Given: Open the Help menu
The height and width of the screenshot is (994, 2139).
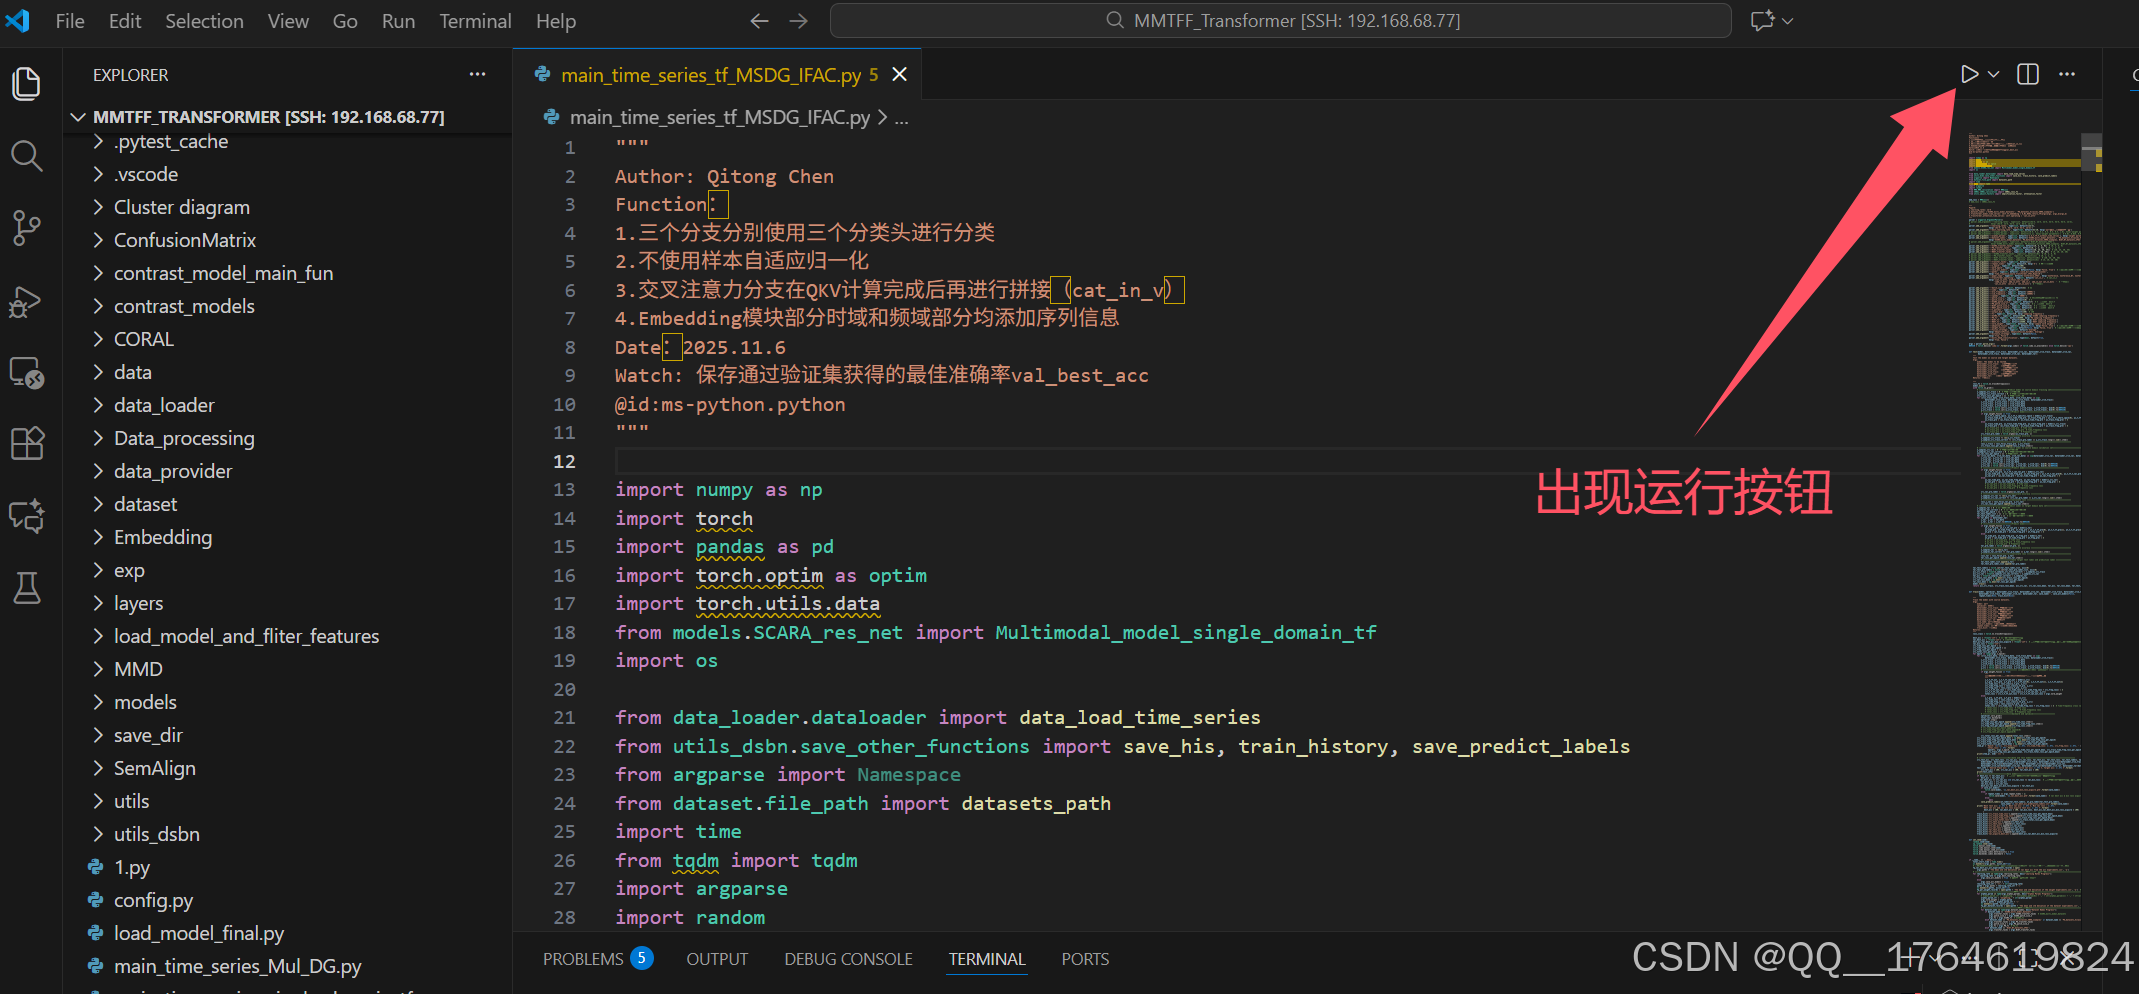Looking at the screenshot, I should [x=556, y=21].
